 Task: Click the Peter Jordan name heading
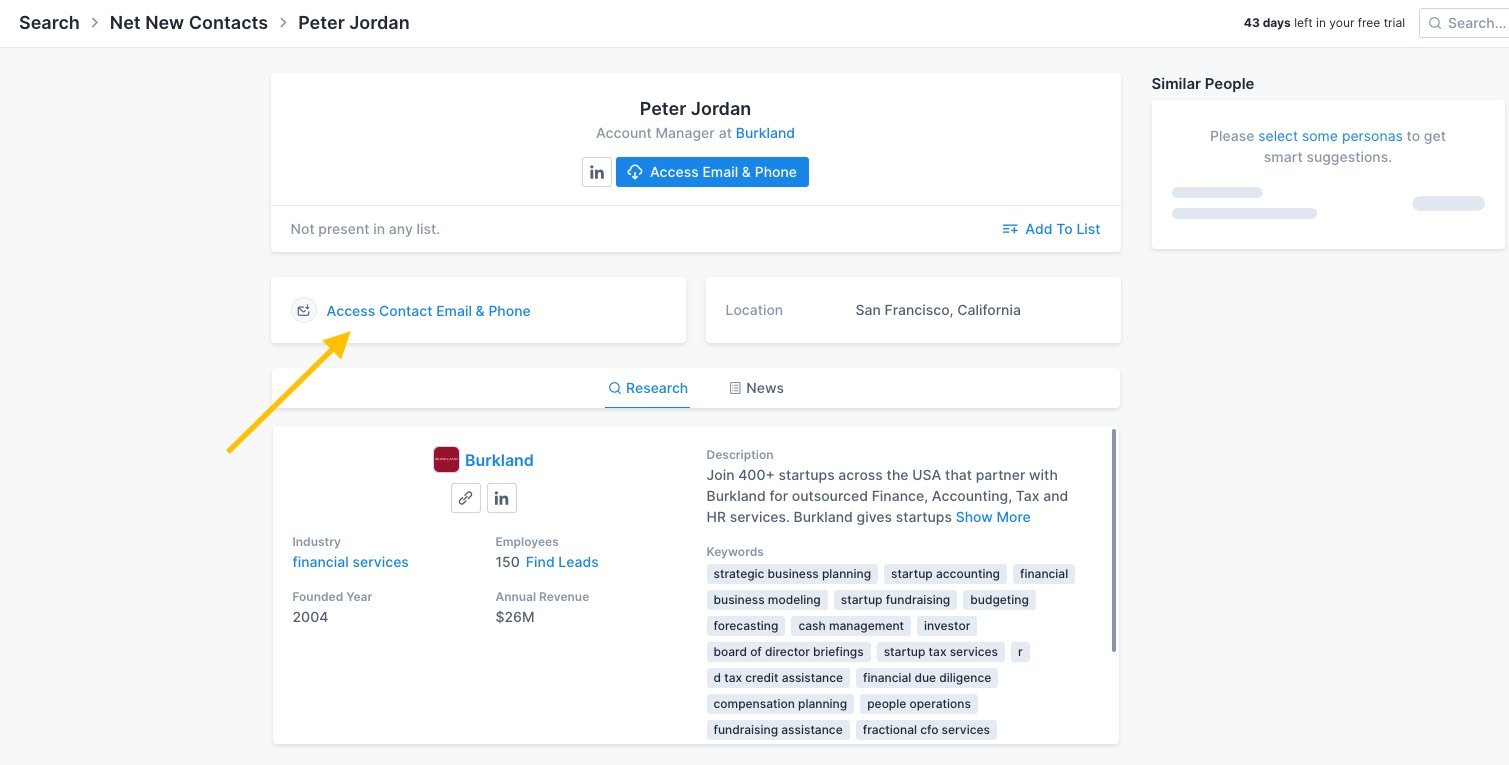click(x=695, y=109)
